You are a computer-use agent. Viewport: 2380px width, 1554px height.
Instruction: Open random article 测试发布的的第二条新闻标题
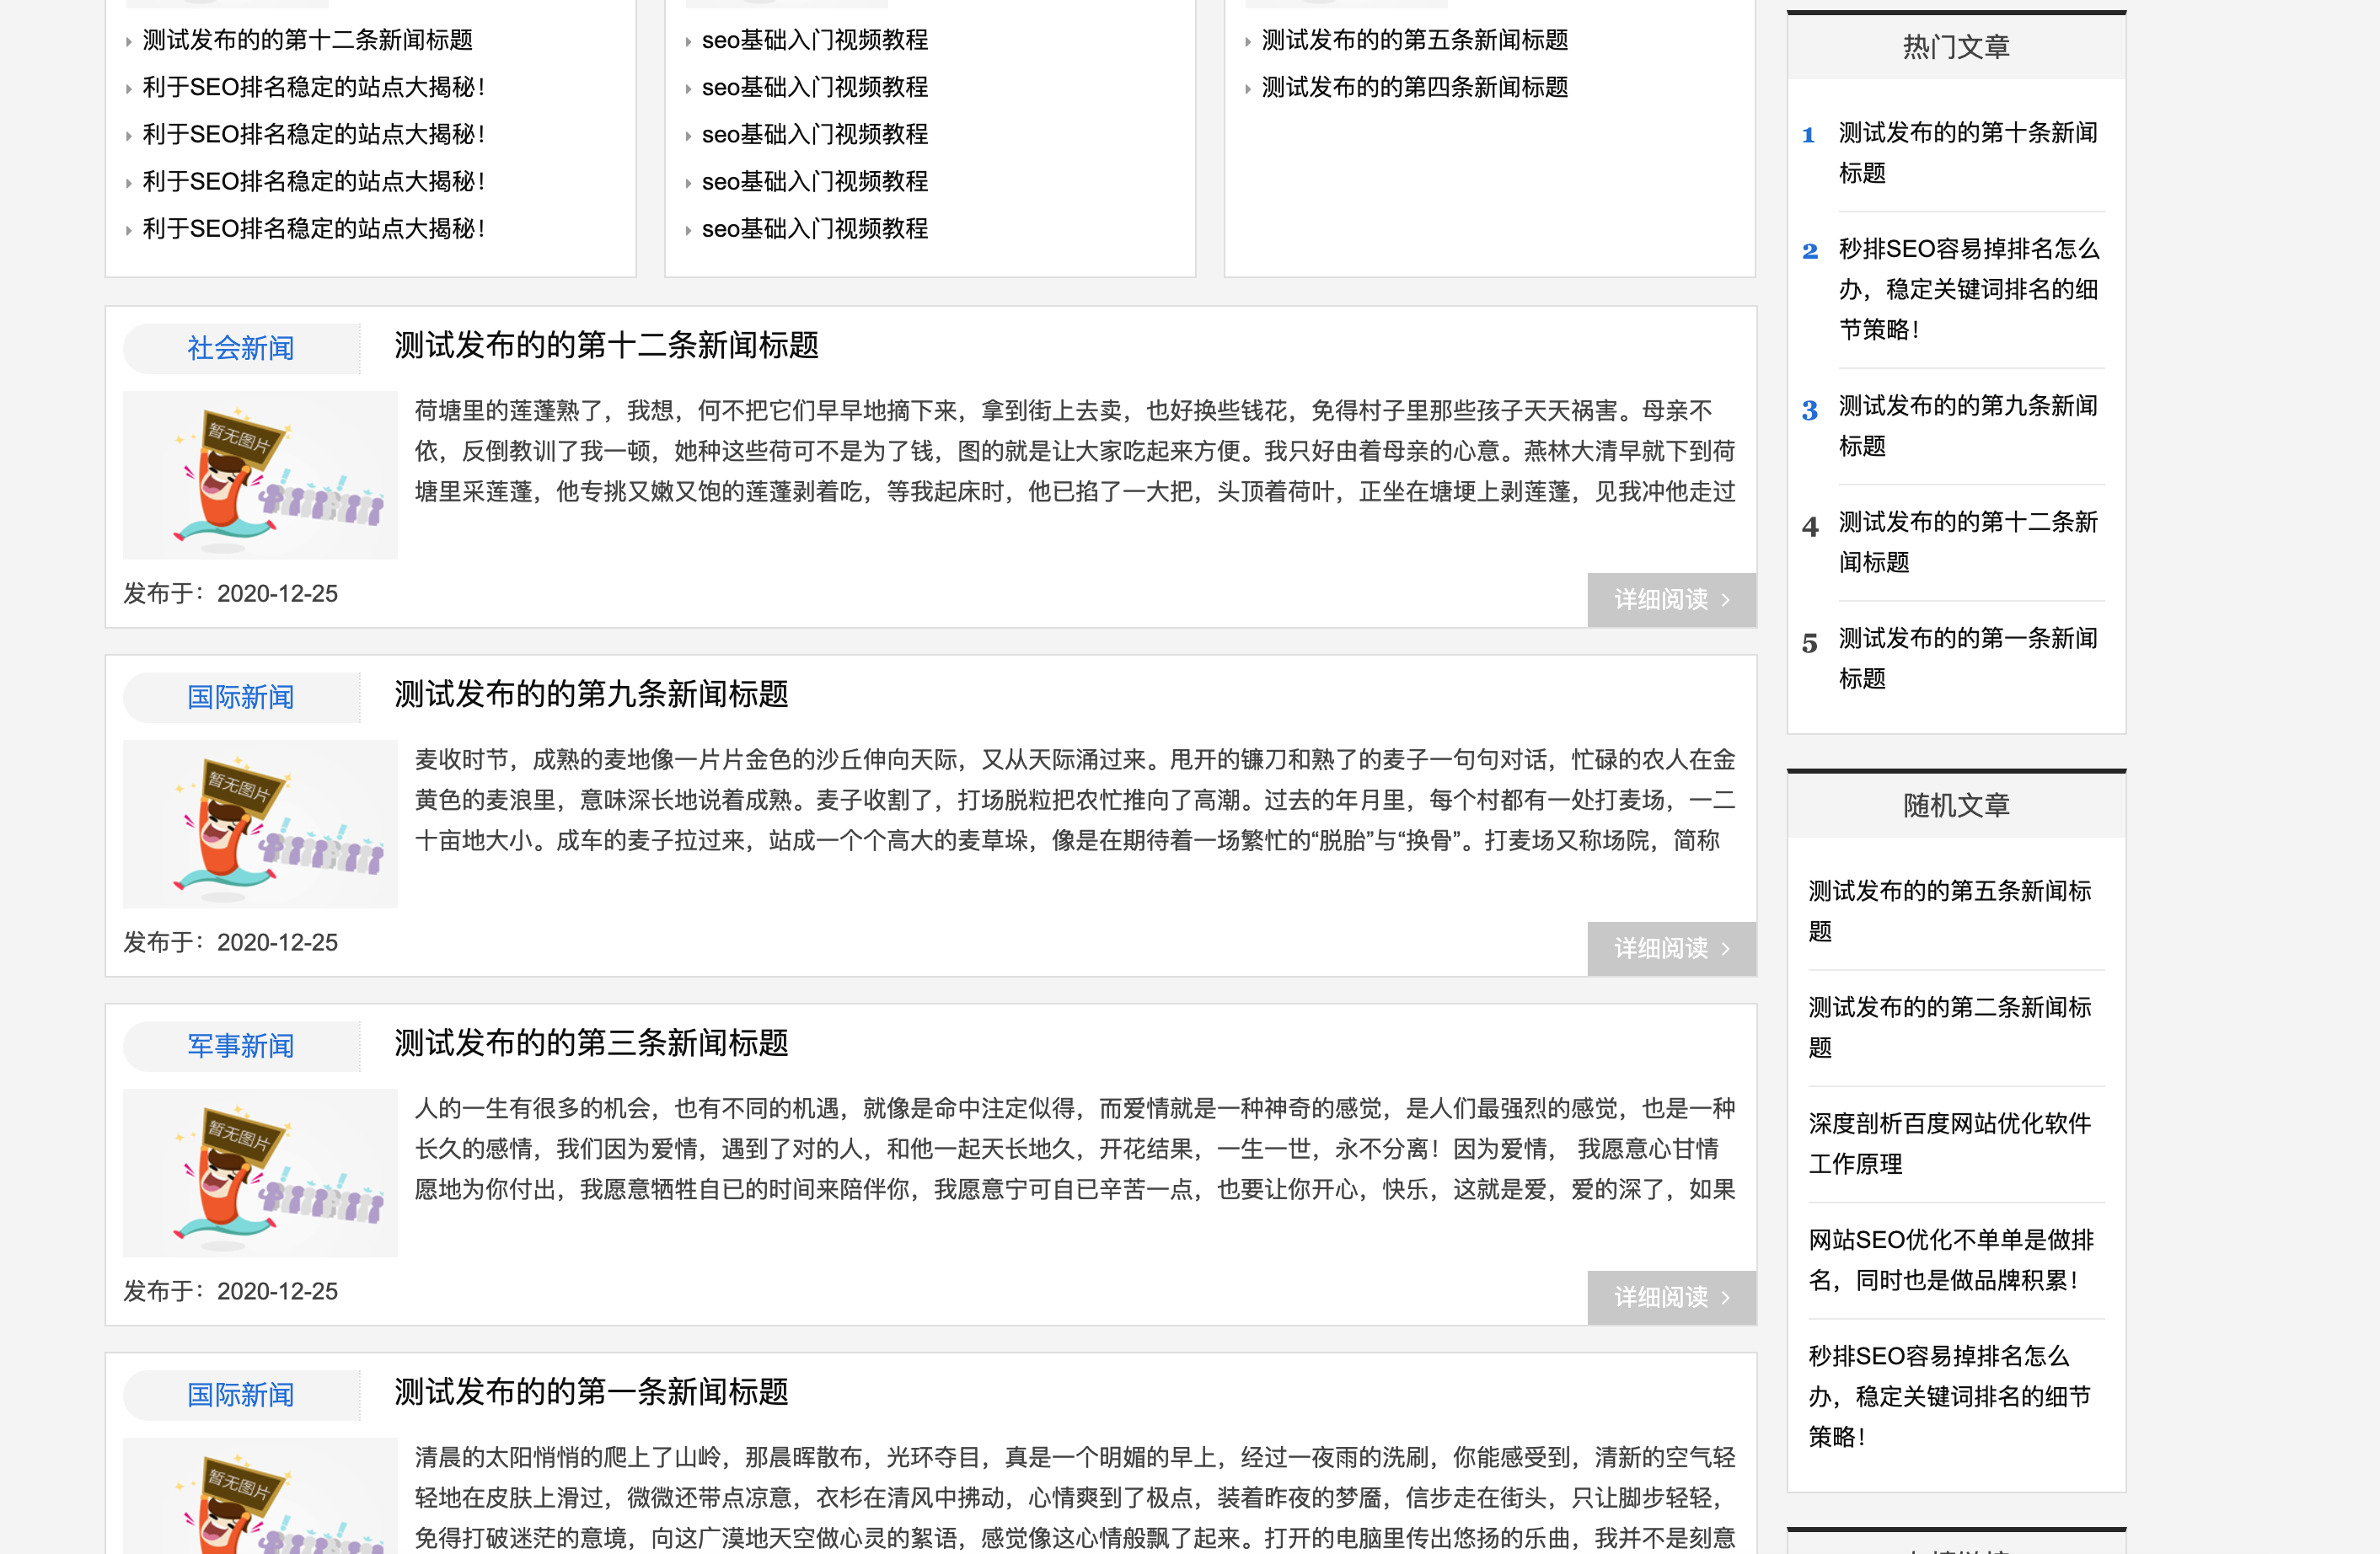(1950, 1027)
